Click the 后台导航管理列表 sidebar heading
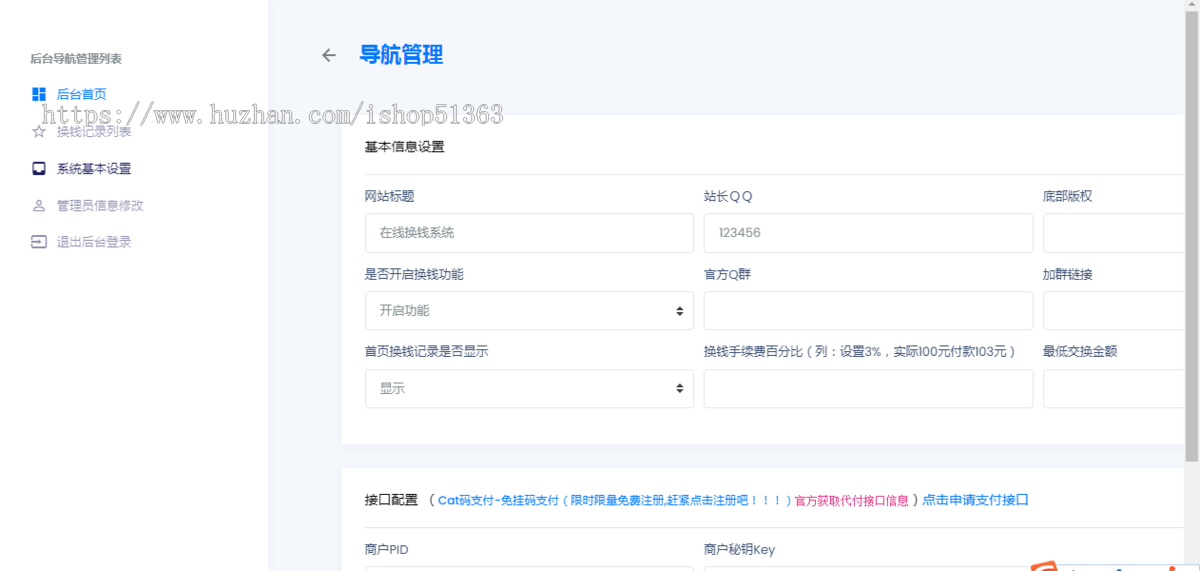The width and height of the screenshot is (1200, 571). coord(76,59)
